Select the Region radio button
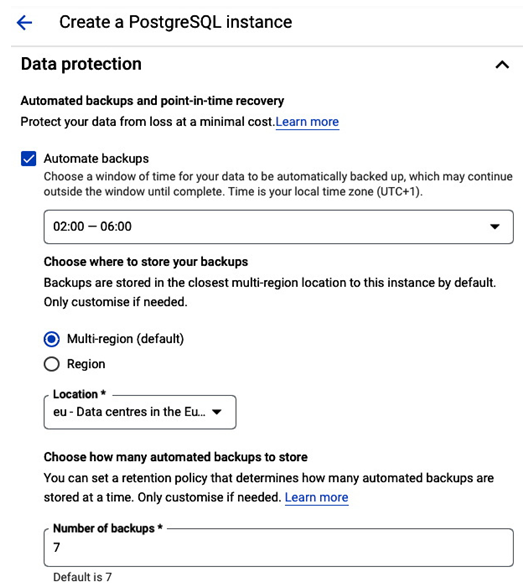 click(x=51, y=364)
